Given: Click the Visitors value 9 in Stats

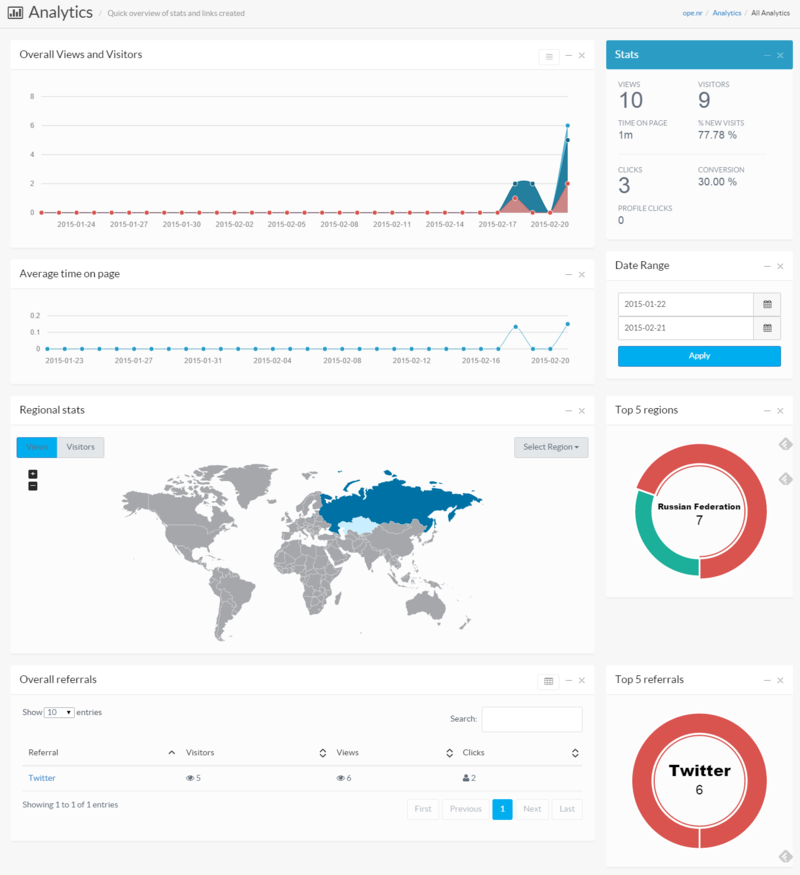Looking at the screenshot, I should [x=704, y=101].
